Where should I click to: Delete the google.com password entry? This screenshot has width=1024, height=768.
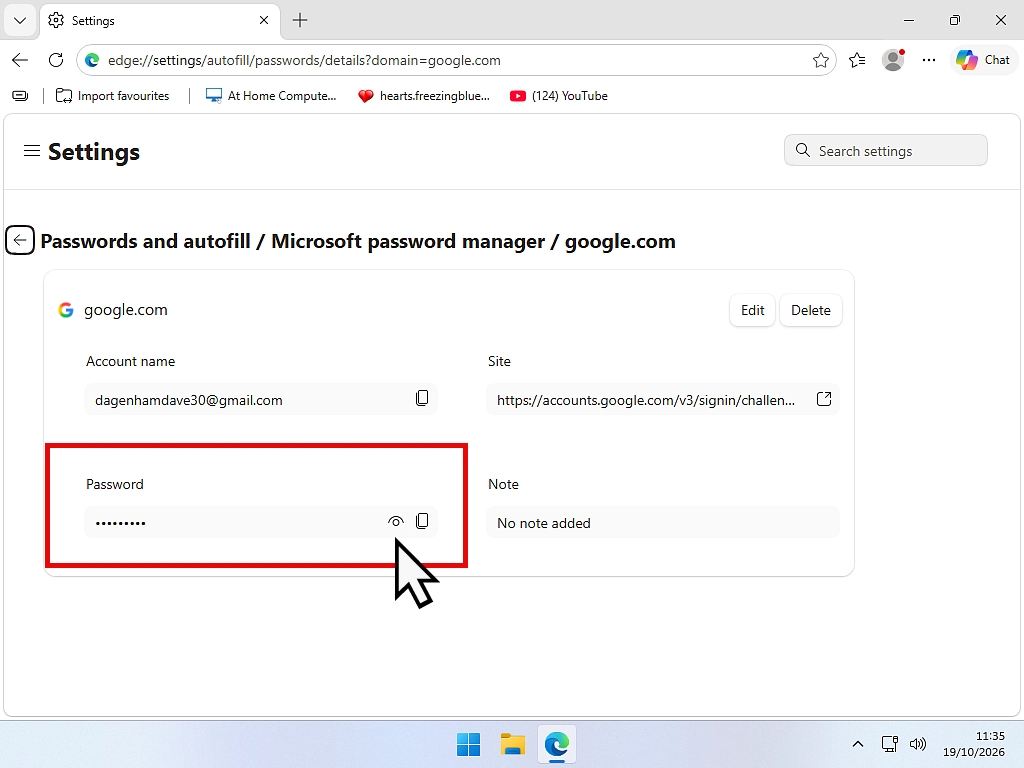[x=810, y=310]
